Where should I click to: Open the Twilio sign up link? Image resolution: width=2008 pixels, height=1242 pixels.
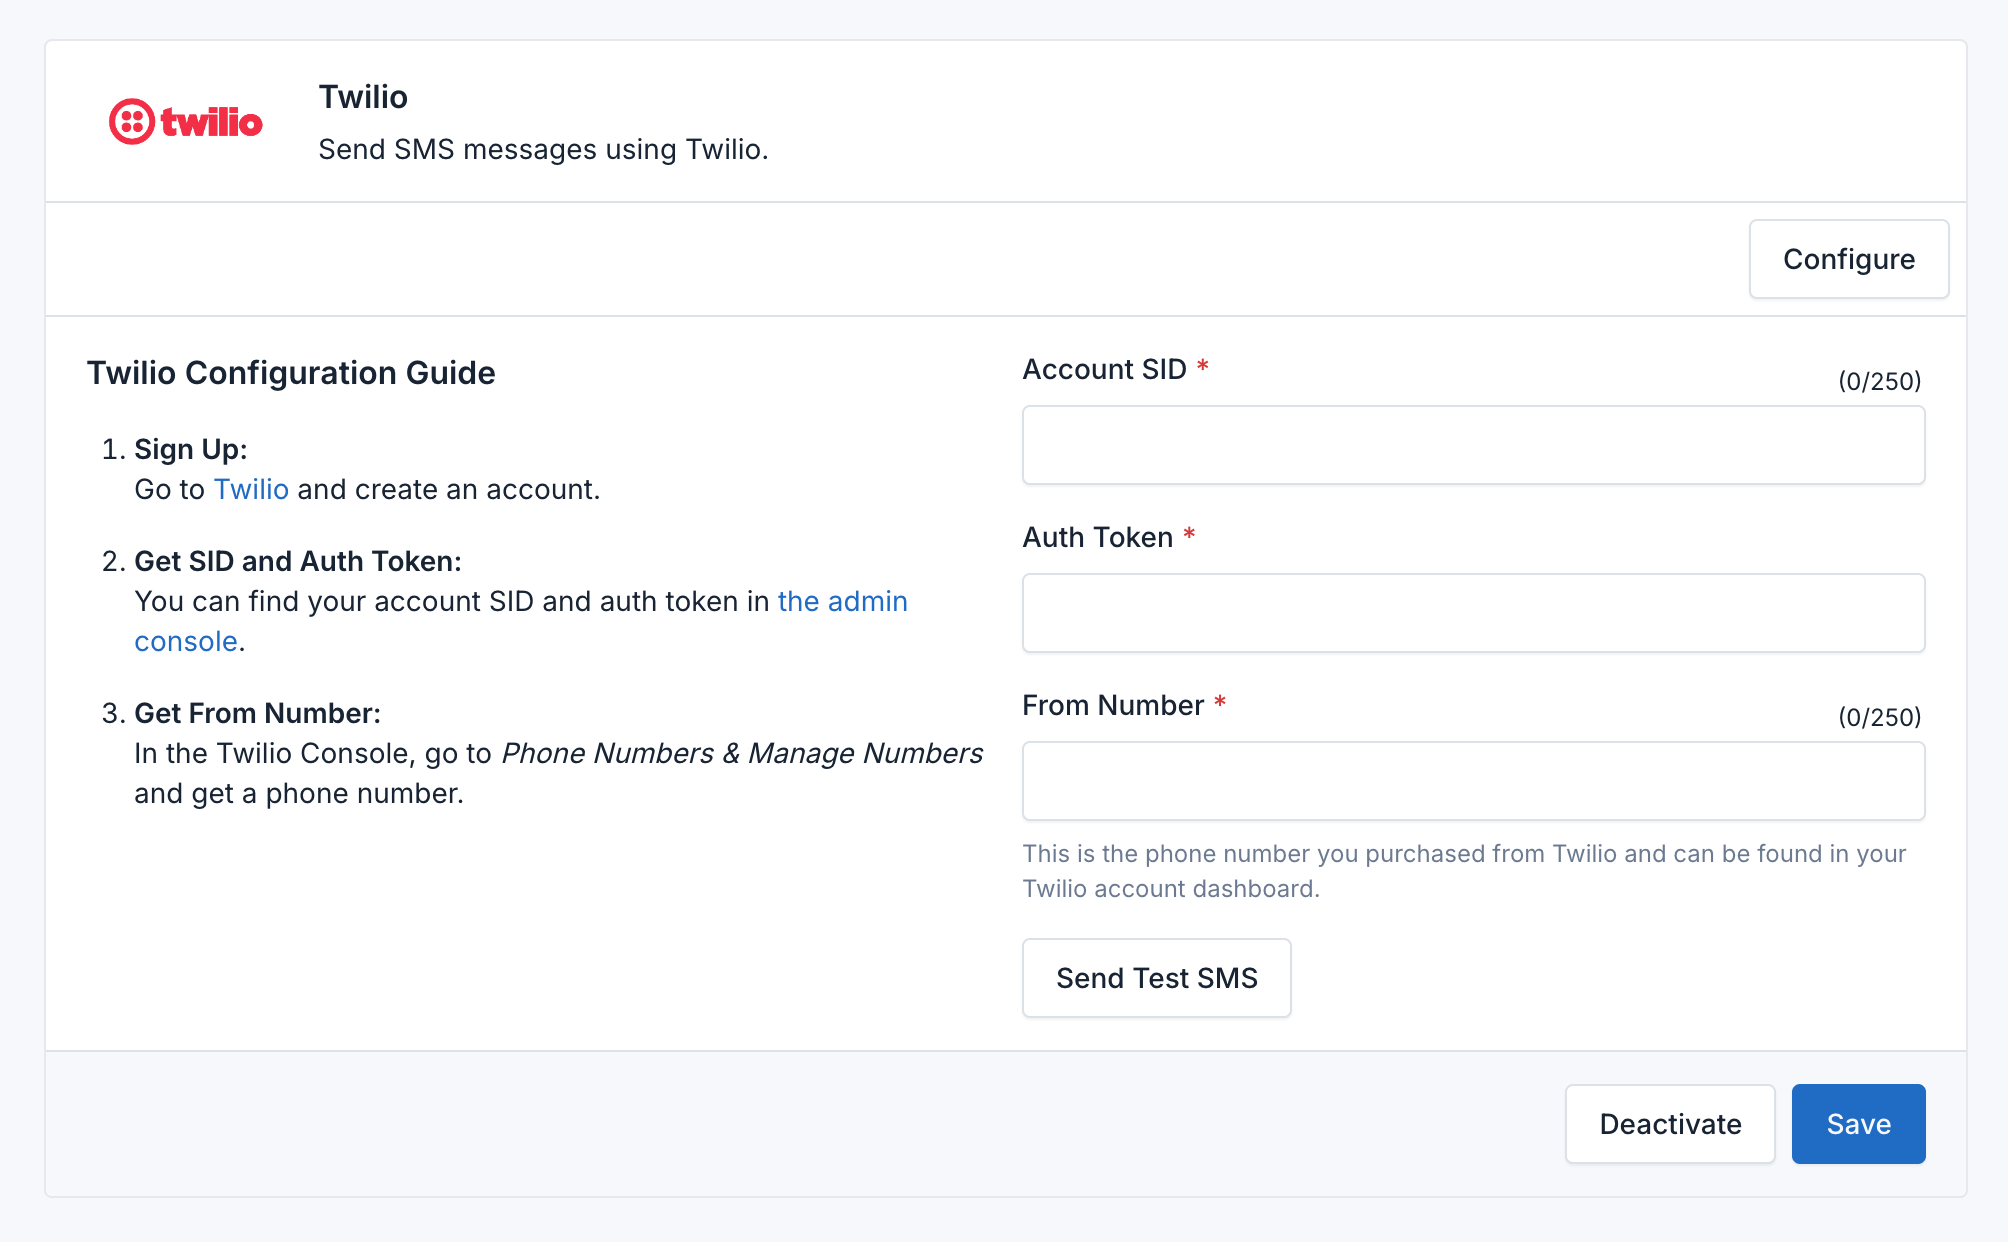[x=251, y=489]
